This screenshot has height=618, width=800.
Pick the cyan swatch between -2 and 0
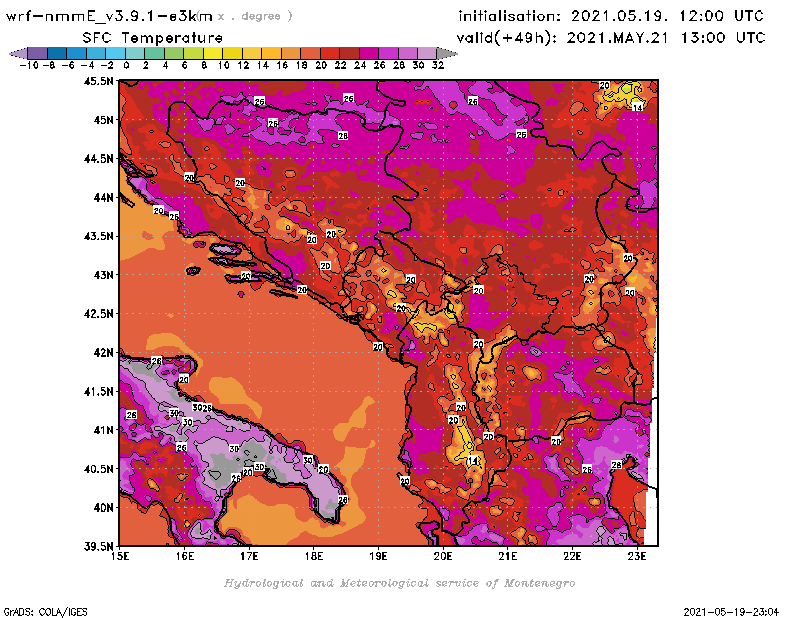pyautogui.click(x=116, y=53)
